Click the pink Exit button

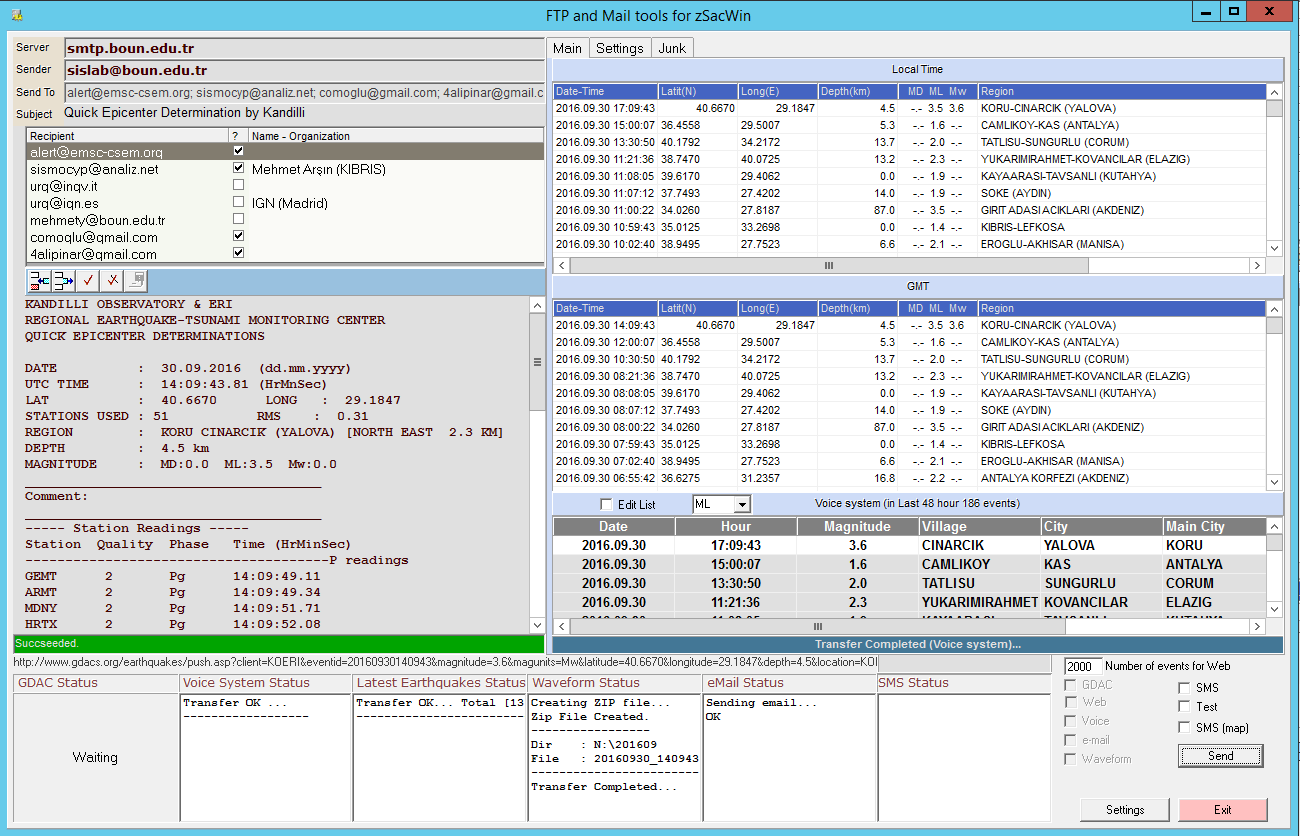point(1223,810)
